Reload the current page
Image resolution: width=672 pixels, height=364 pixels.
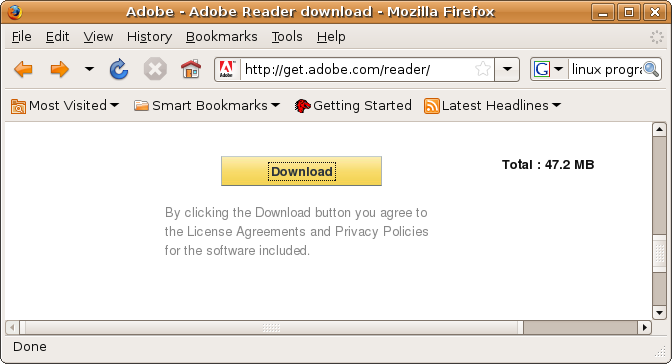(119, 69)
